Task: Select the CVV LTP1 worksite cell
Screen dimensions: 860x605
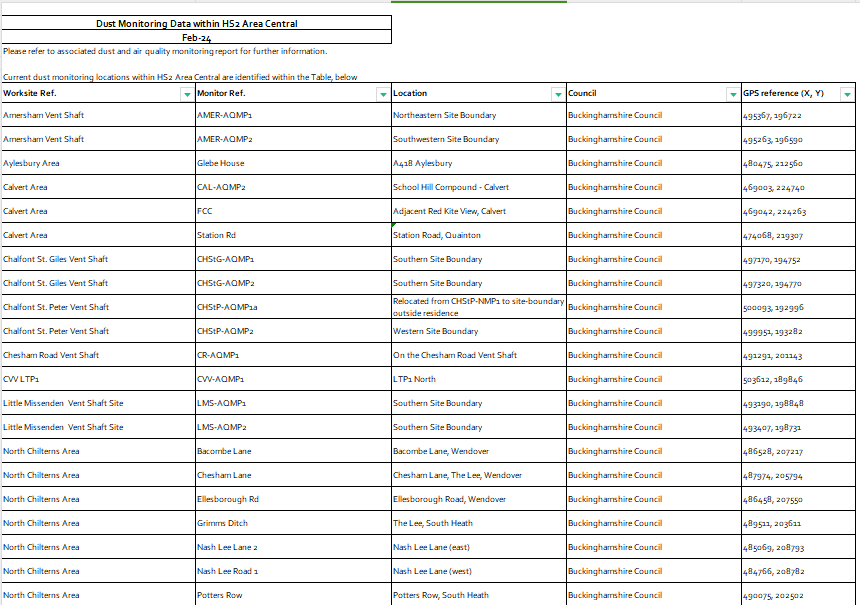Action: [20, 379]
